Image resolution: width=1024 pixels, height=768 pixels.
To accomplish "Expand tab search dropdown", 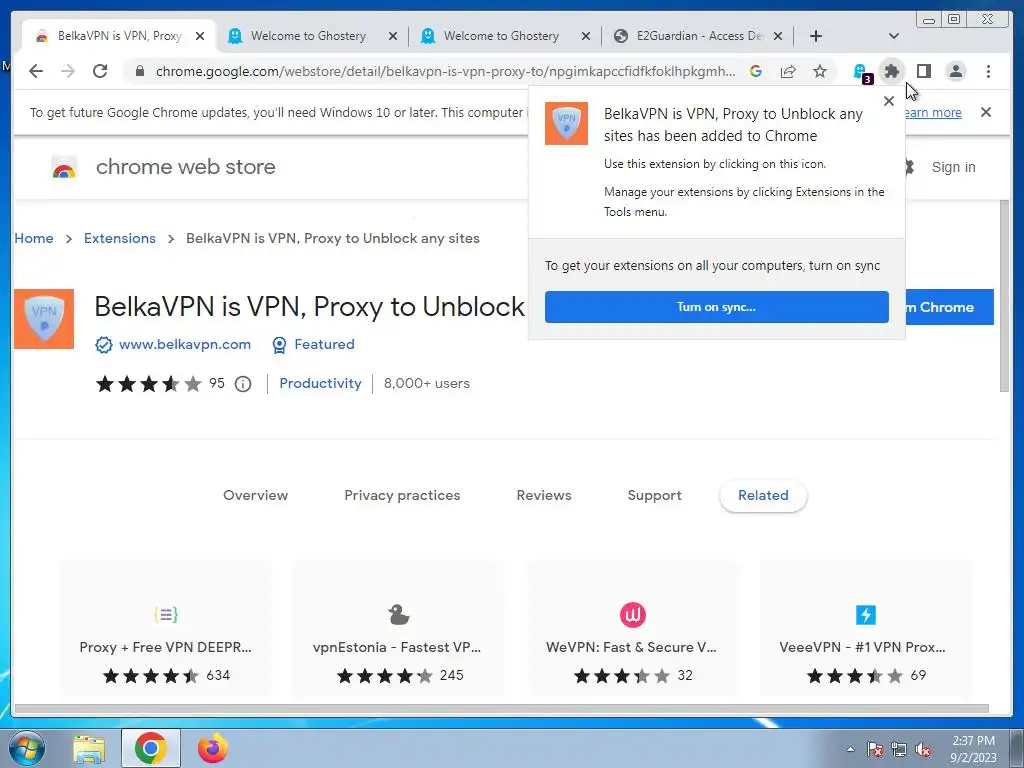I will (x=894, y=36).
